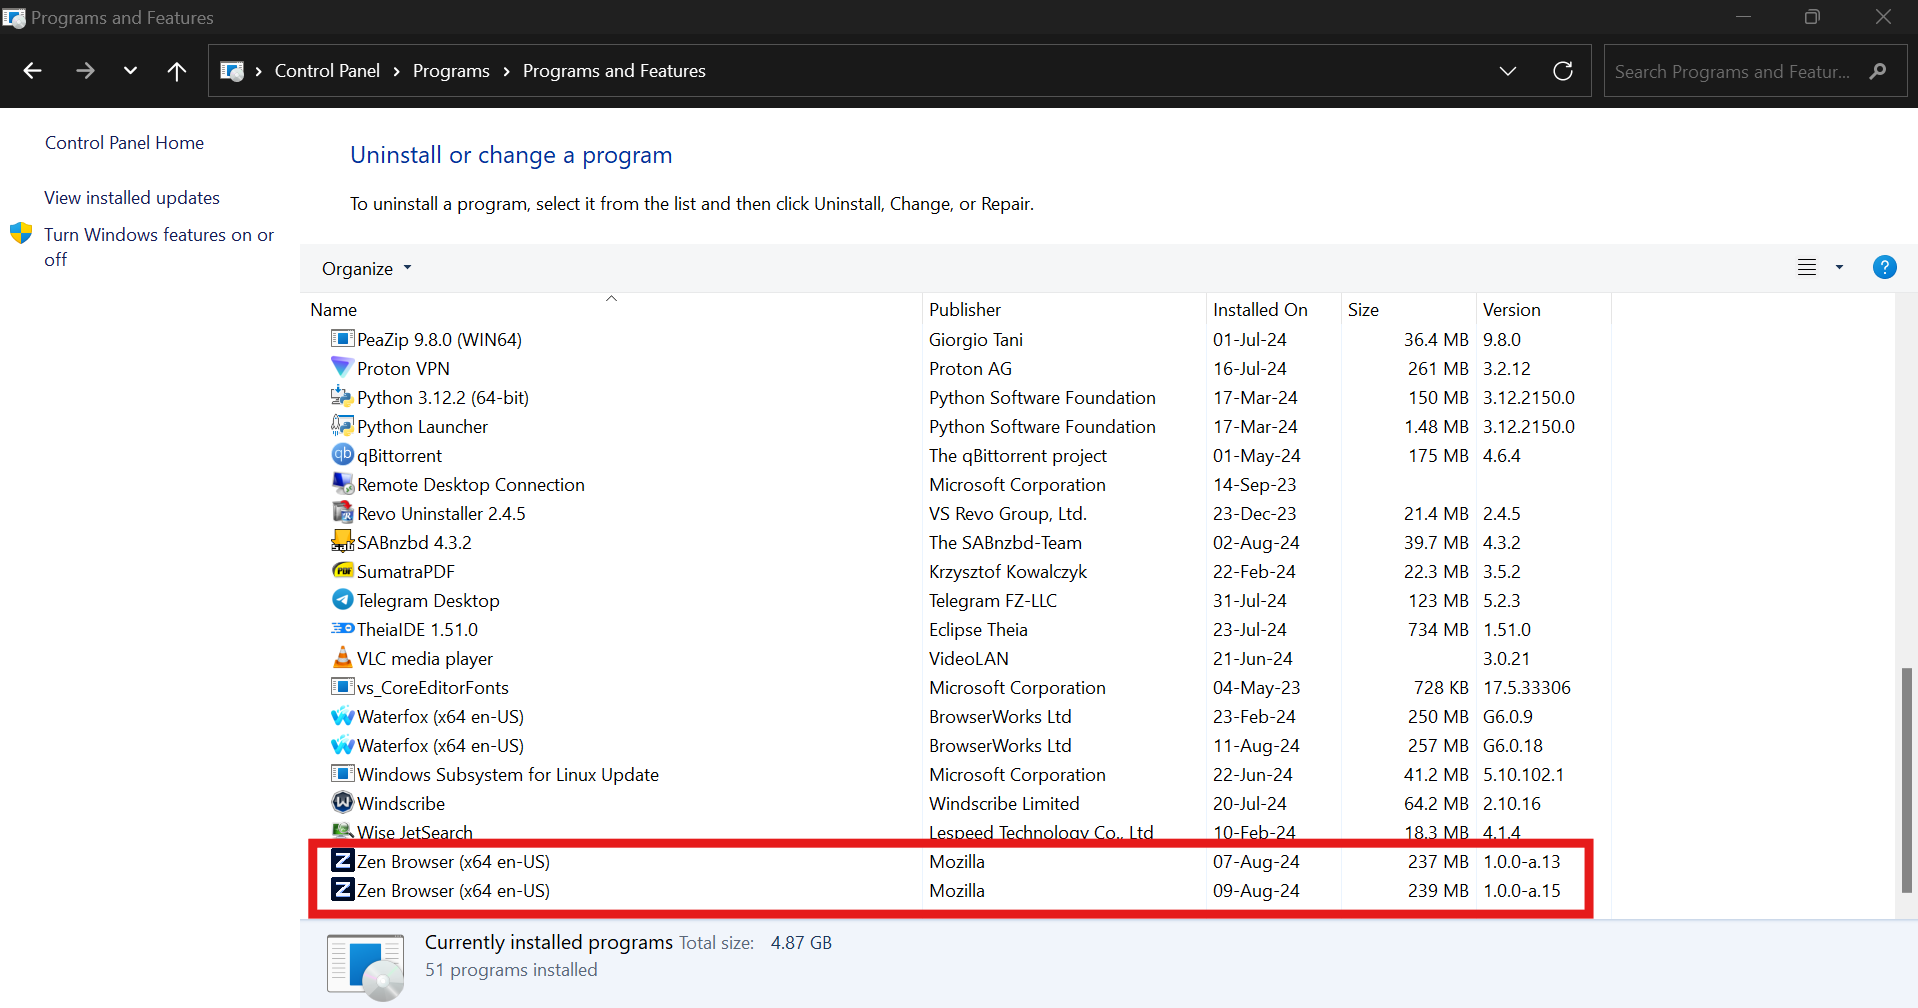
Task: Open the address bar history dropdown
Action: [x=1507, y=71]
